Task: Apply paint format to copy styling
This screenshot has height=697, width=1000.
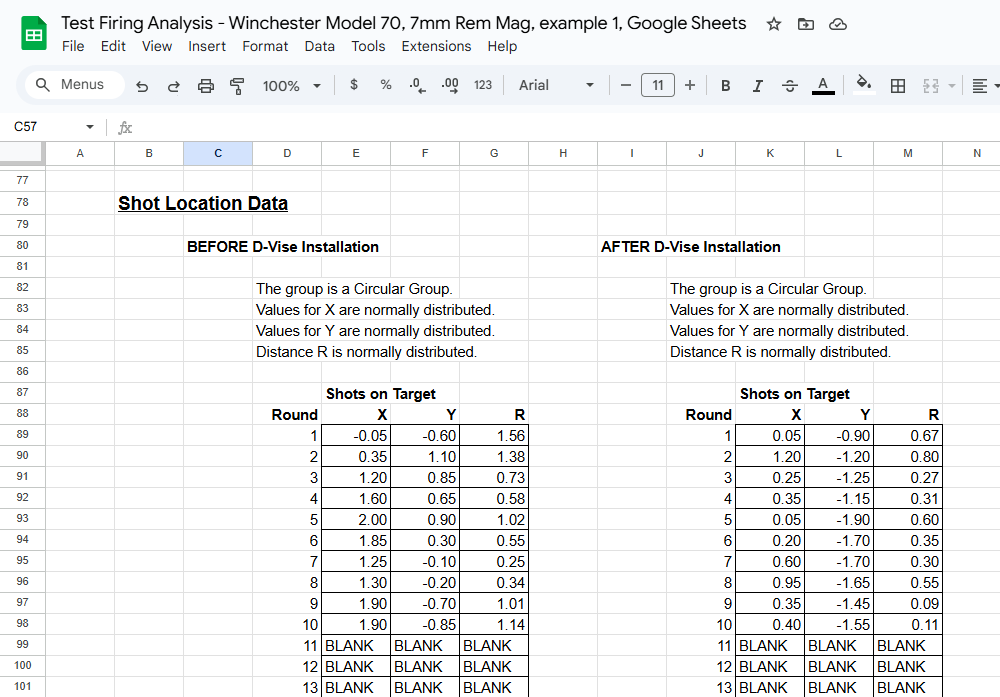Action: (237, 85)
